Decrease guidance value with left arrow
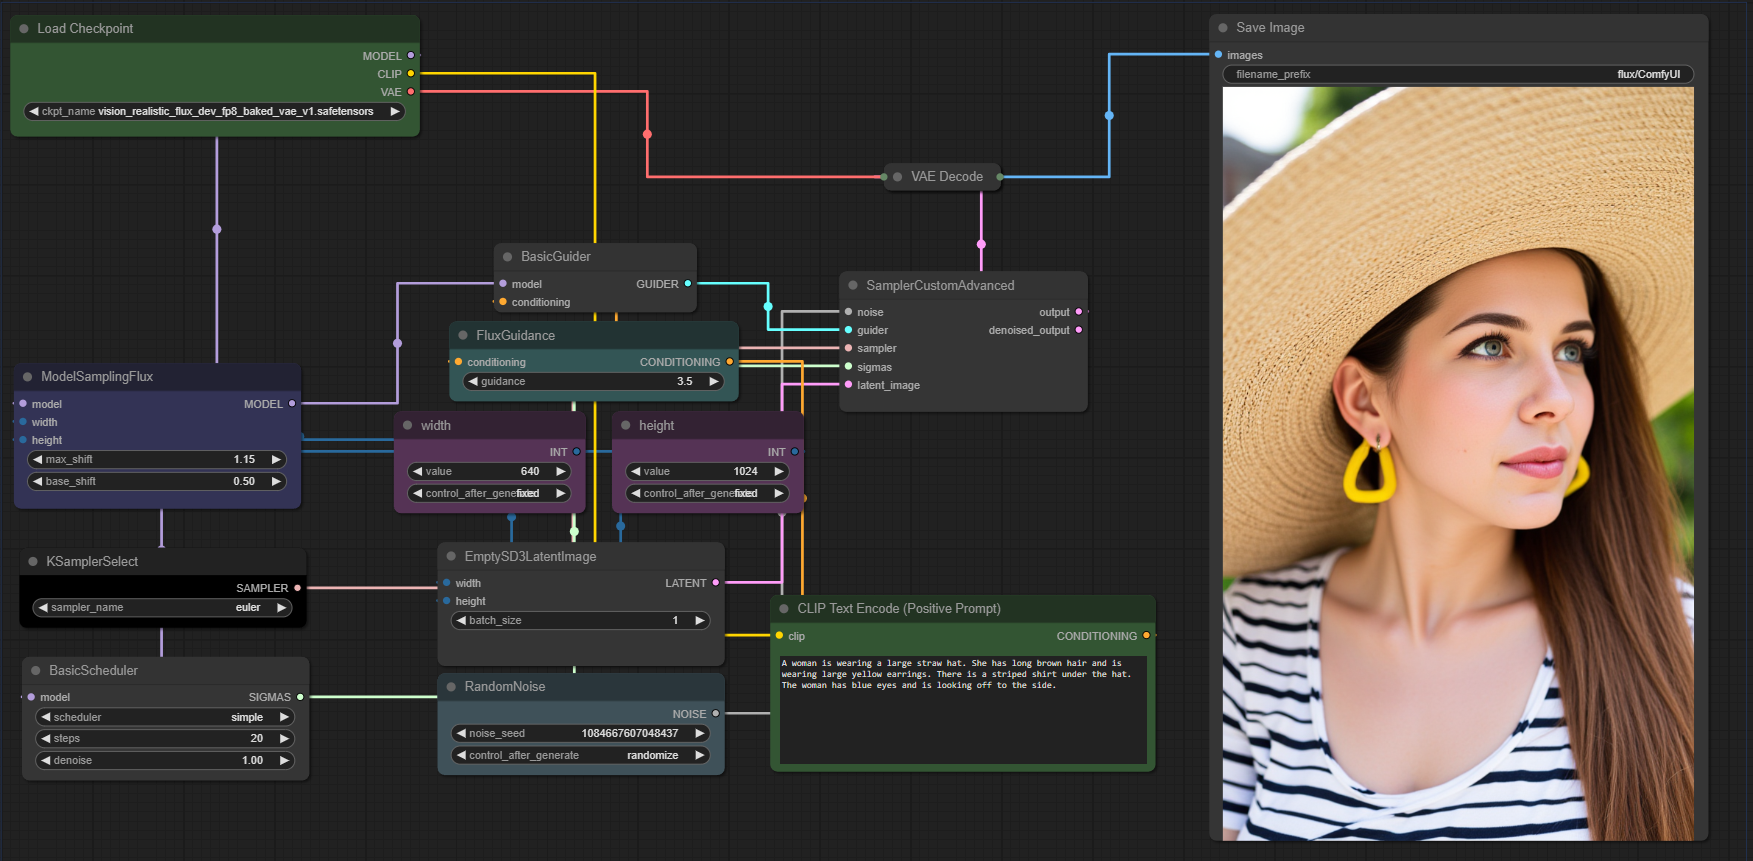 pos(473,382)
